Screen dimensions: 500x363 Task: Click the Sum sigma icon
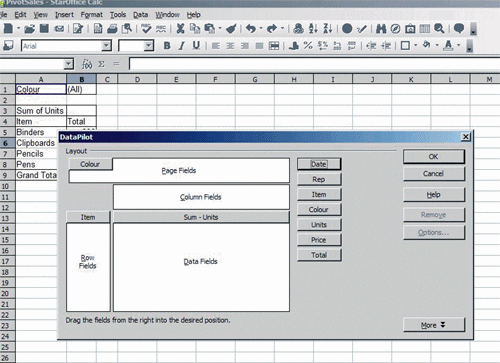pos(102,64)
